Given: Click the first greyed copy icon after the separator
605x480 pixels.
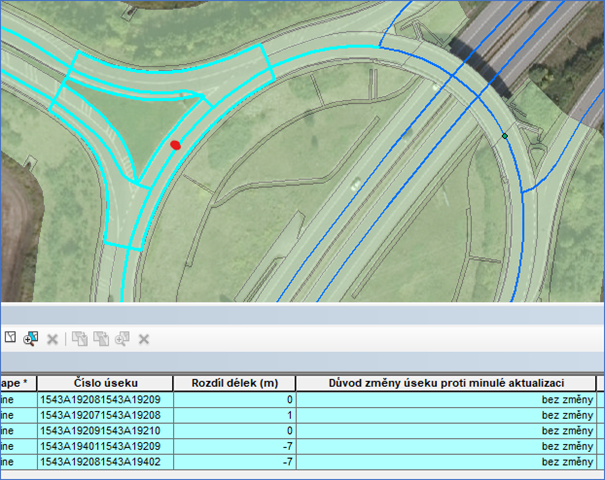Looking at the screenshot, I should (x=81, y=339).
